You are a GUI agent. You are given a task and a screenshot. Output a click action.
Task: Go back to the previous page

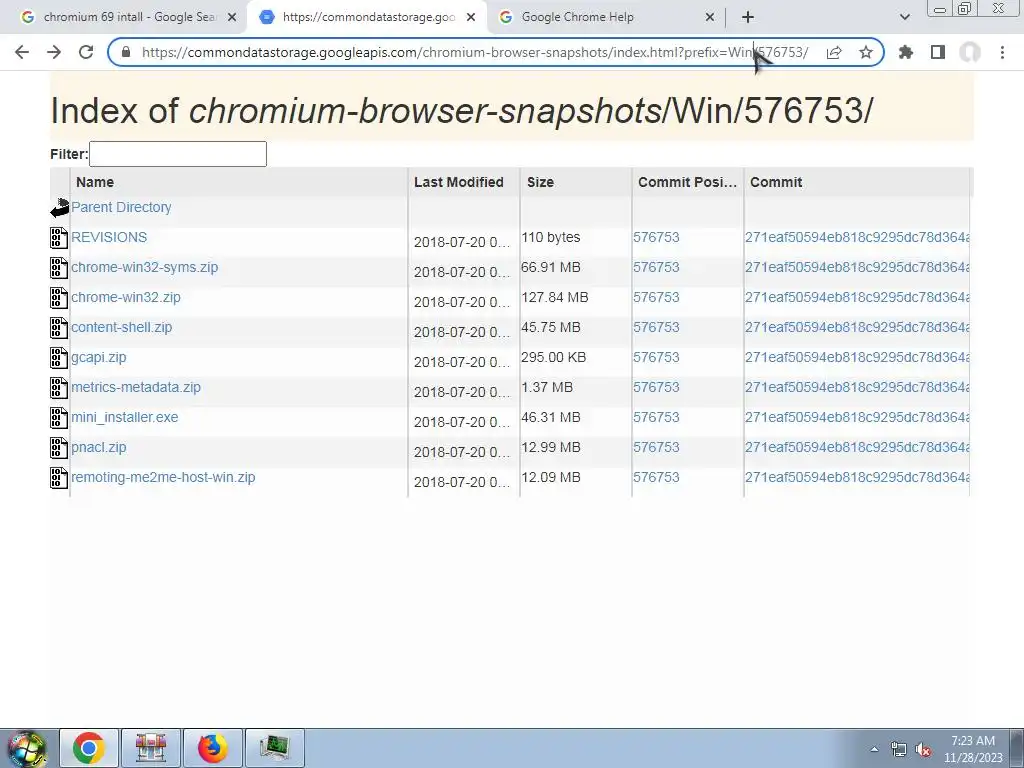click(22, 52)
